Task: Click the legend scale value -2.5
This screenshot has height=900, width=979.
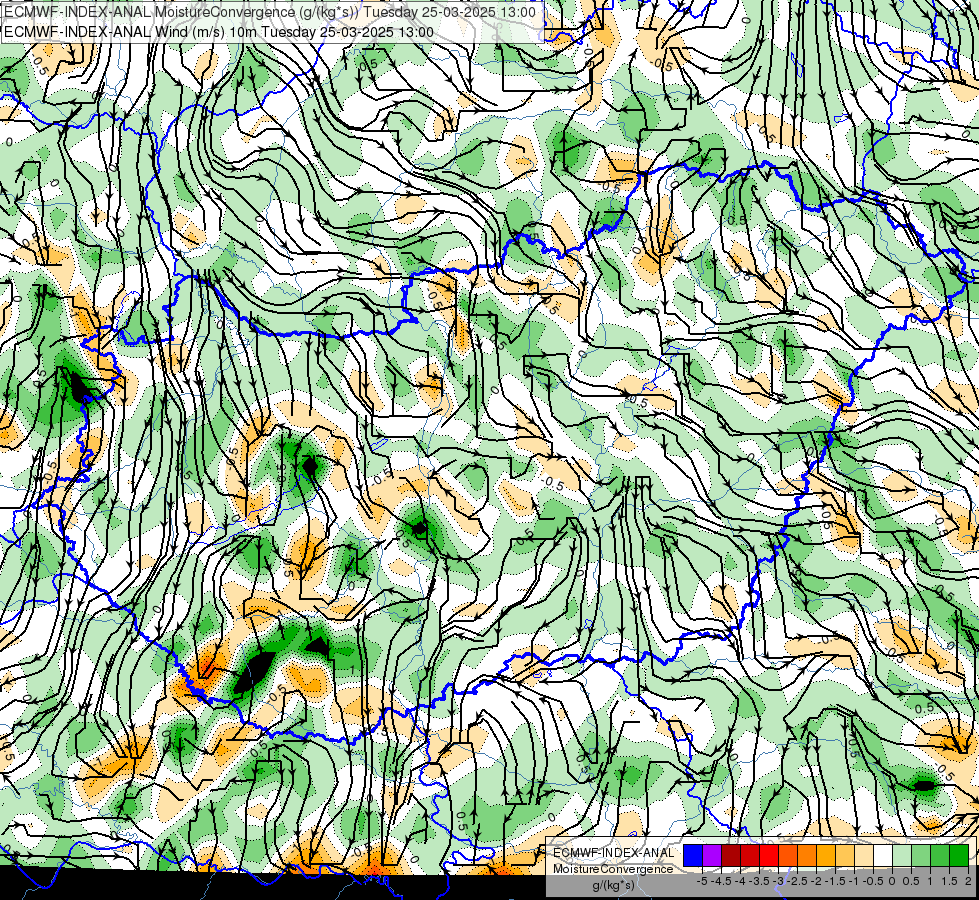Action: point(797,881)
